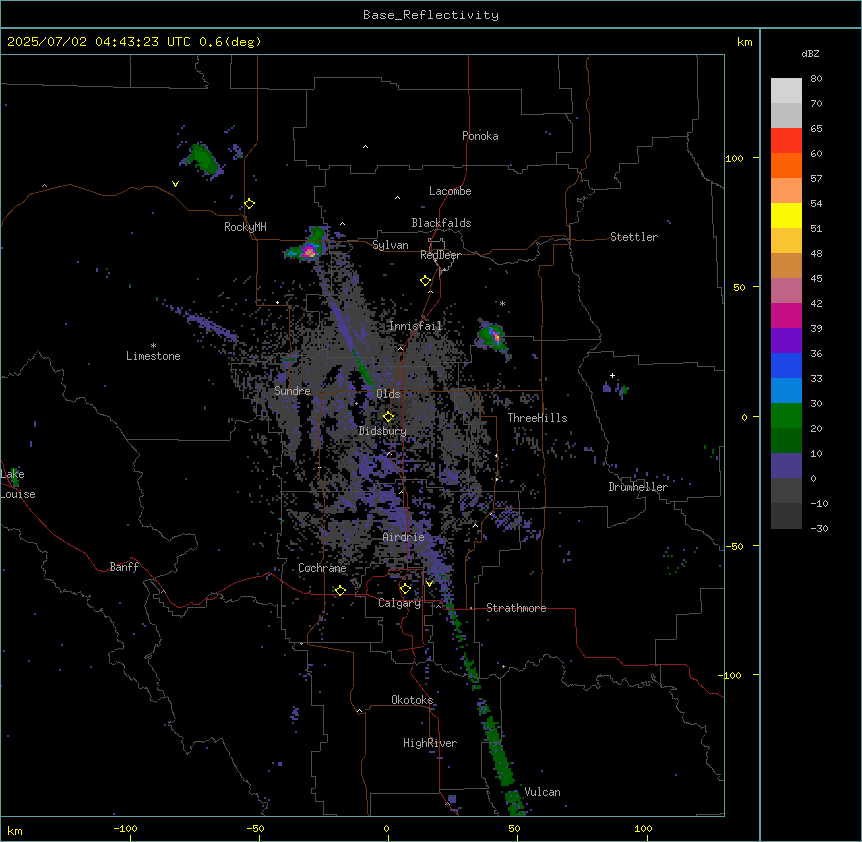Image resolution: width=862 pixels, height=842 pixels.
Task: Click the Sylvan map label
Action: [390, 245]
